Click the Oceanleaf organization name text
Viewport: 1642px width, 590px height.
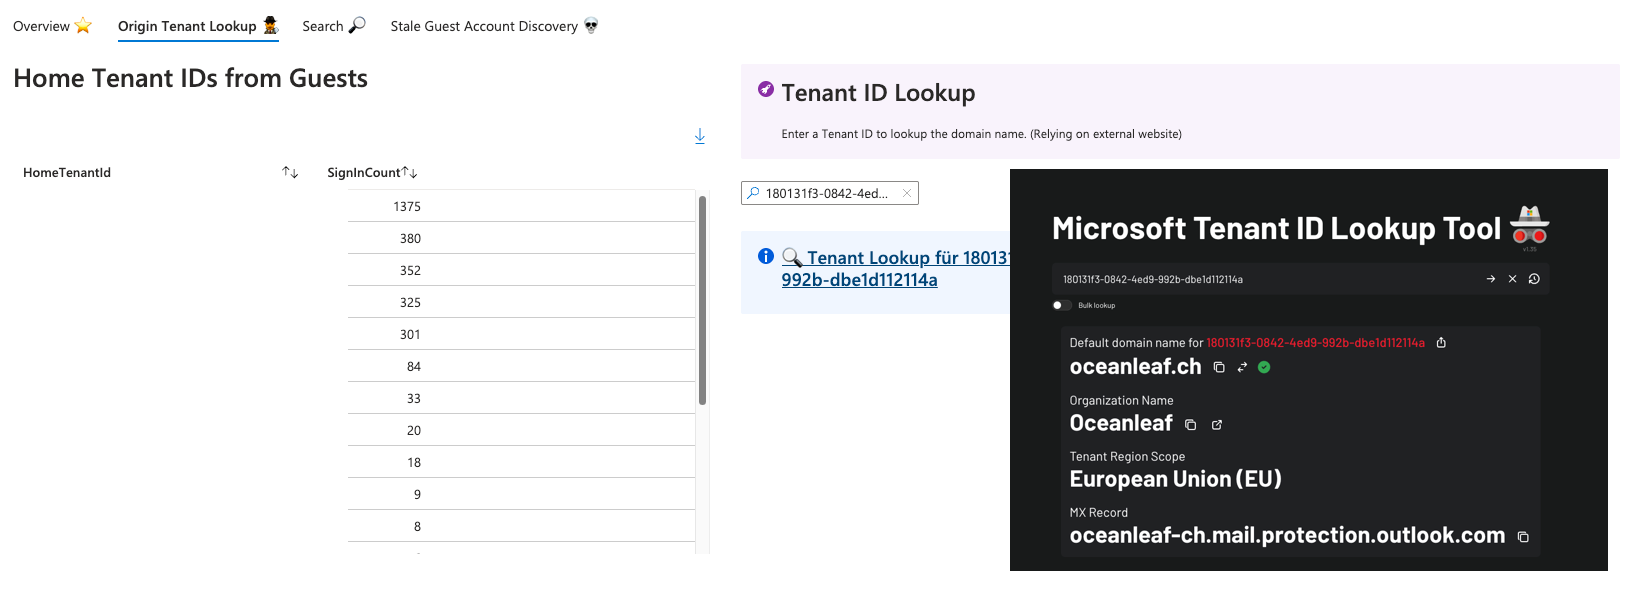[1121, 423]
